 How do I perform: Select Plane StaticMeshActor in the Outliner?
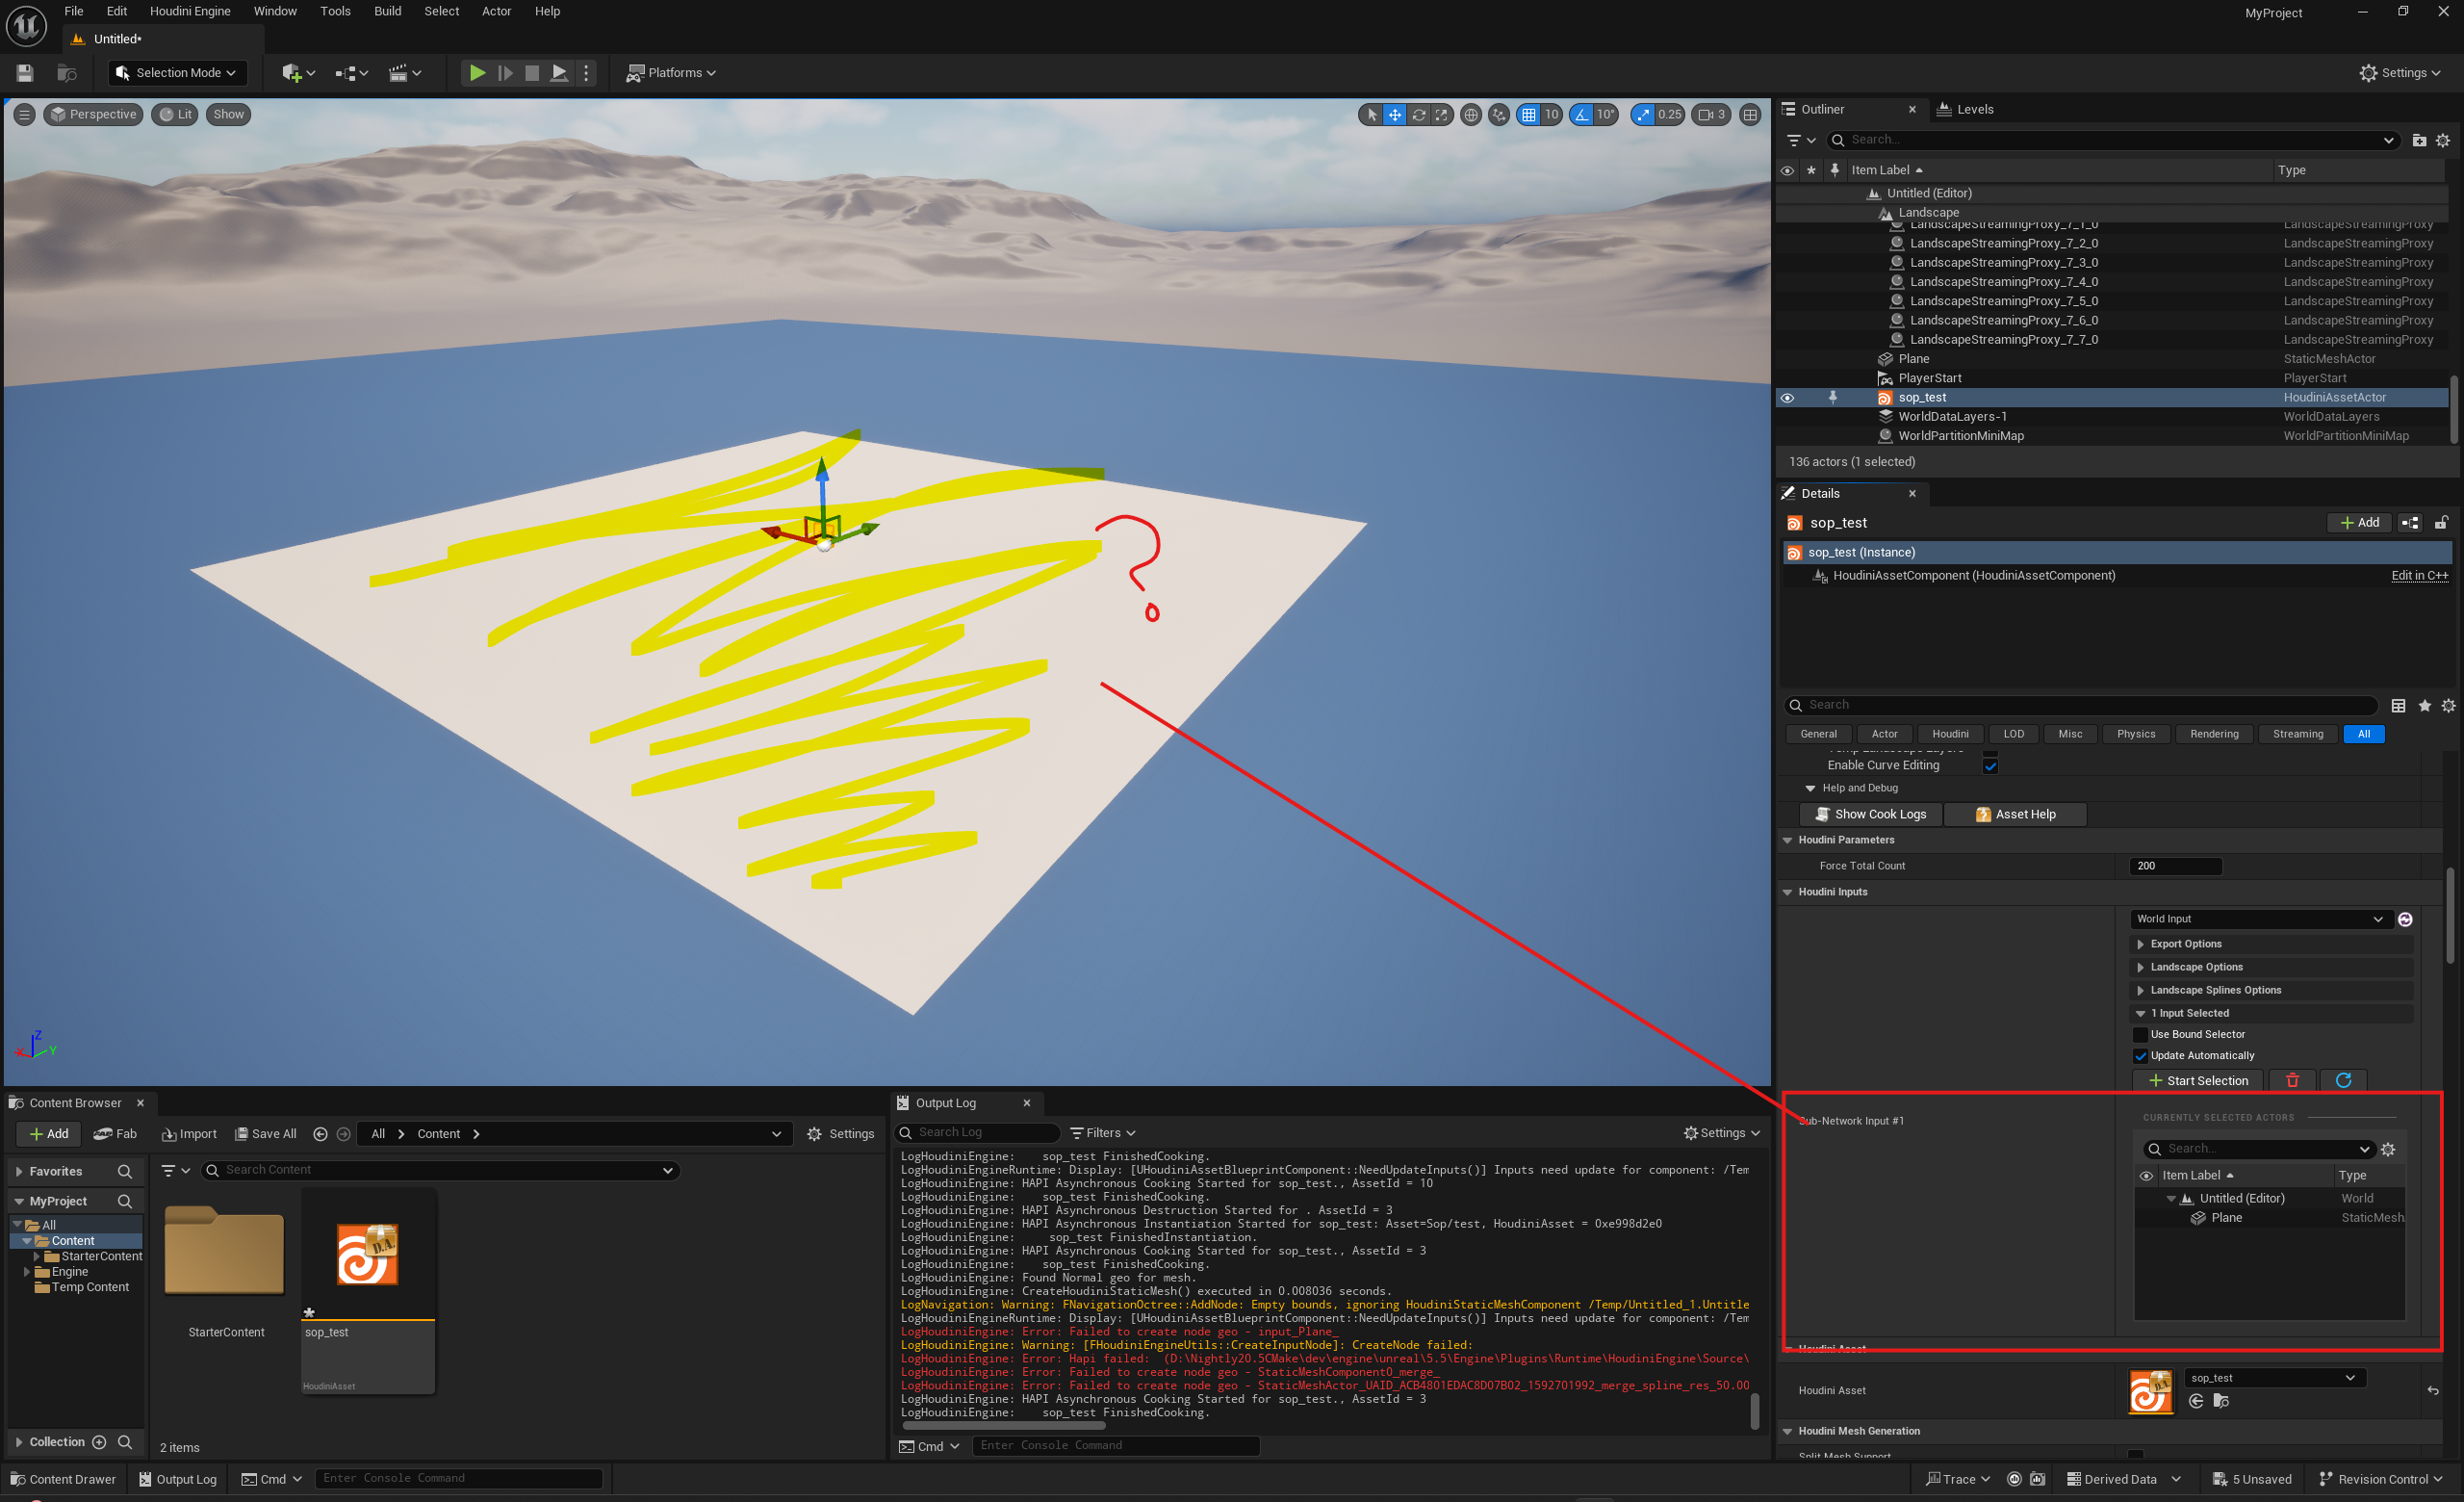pos(1913,359)
